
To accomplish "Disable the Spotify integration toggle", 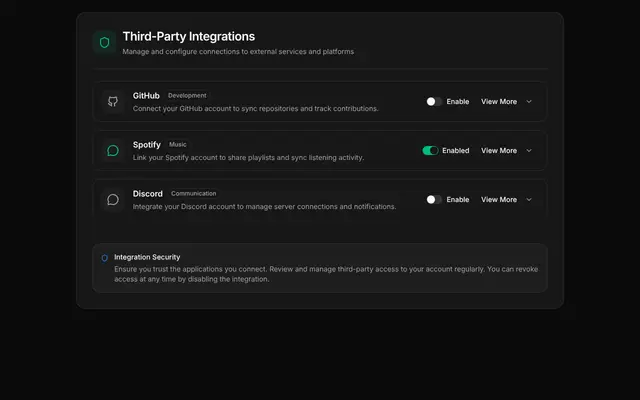I will pos(430,151).
